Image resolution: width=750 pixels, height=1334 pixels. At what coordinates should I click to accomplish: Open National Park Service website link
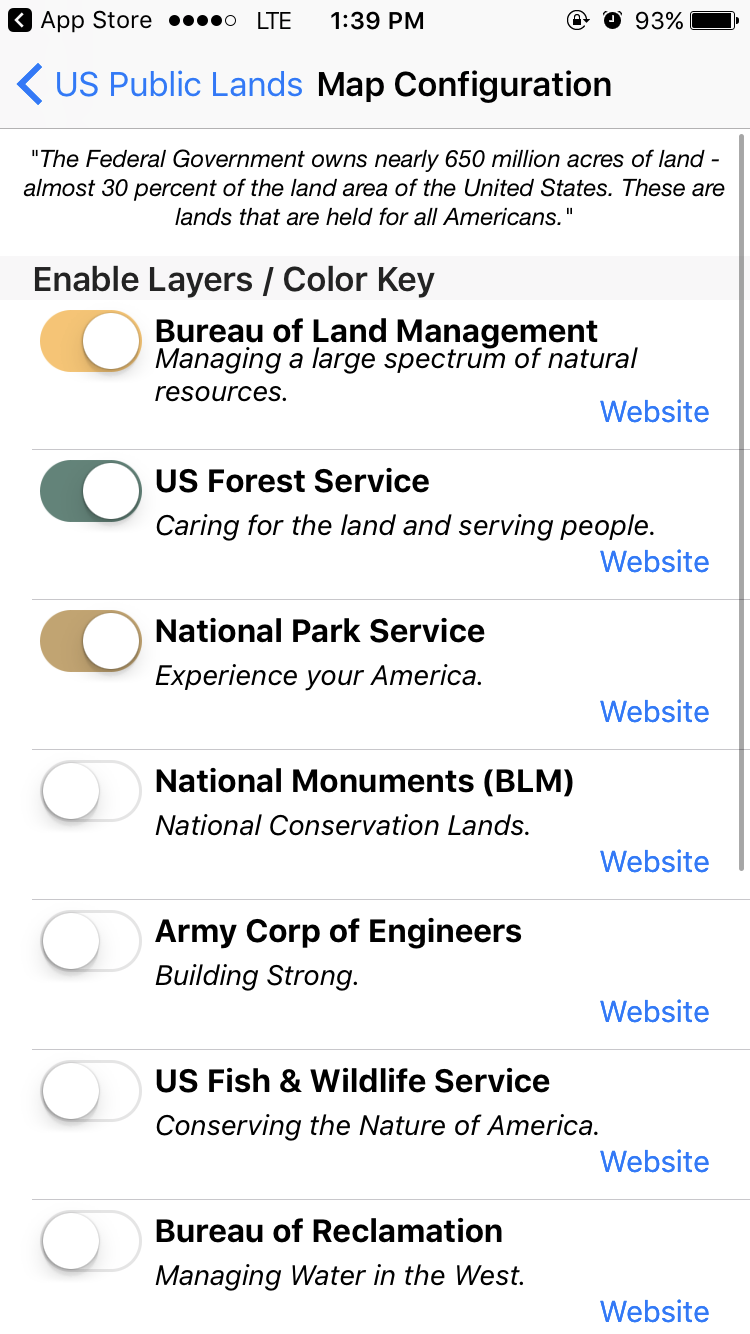(654, 712)
